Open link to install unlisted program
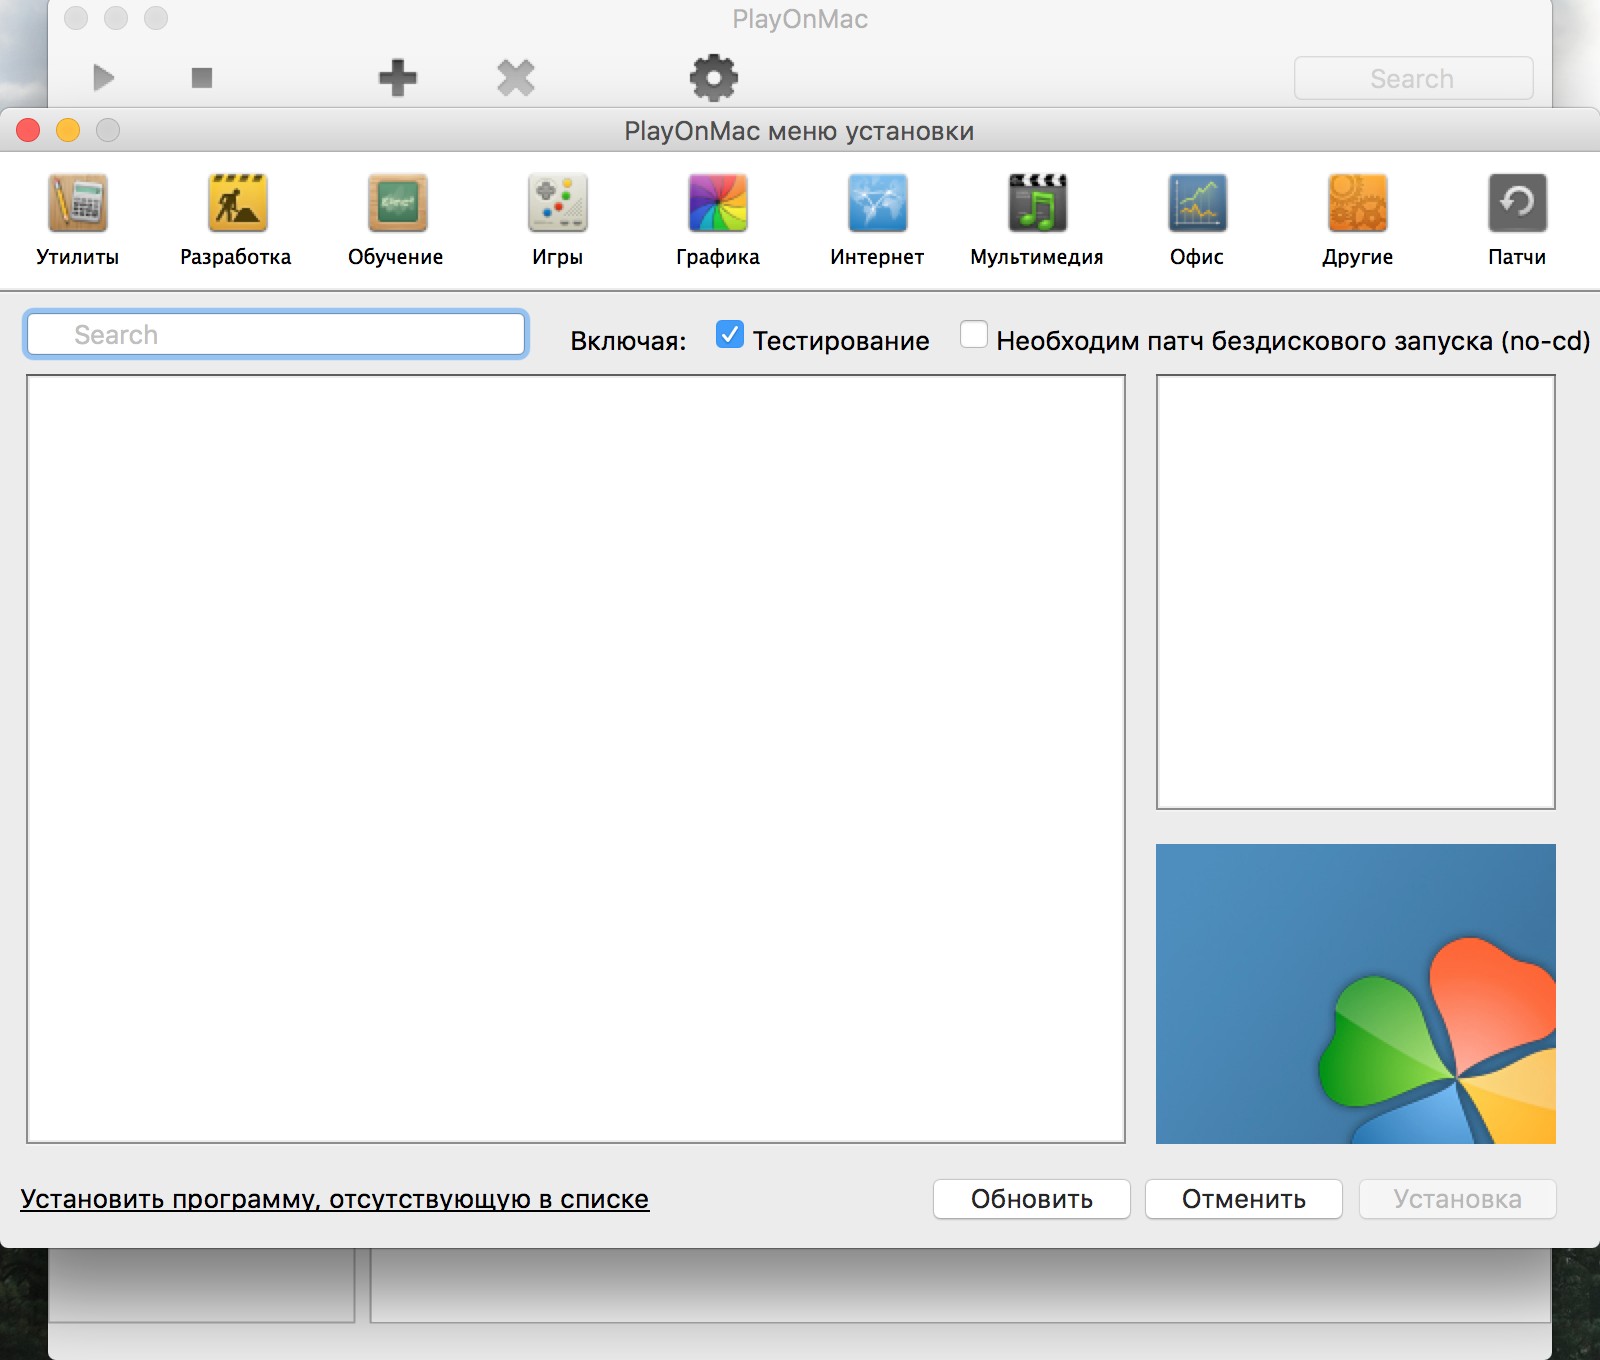The image size is (1600, 1360). tap(335, 1199)
